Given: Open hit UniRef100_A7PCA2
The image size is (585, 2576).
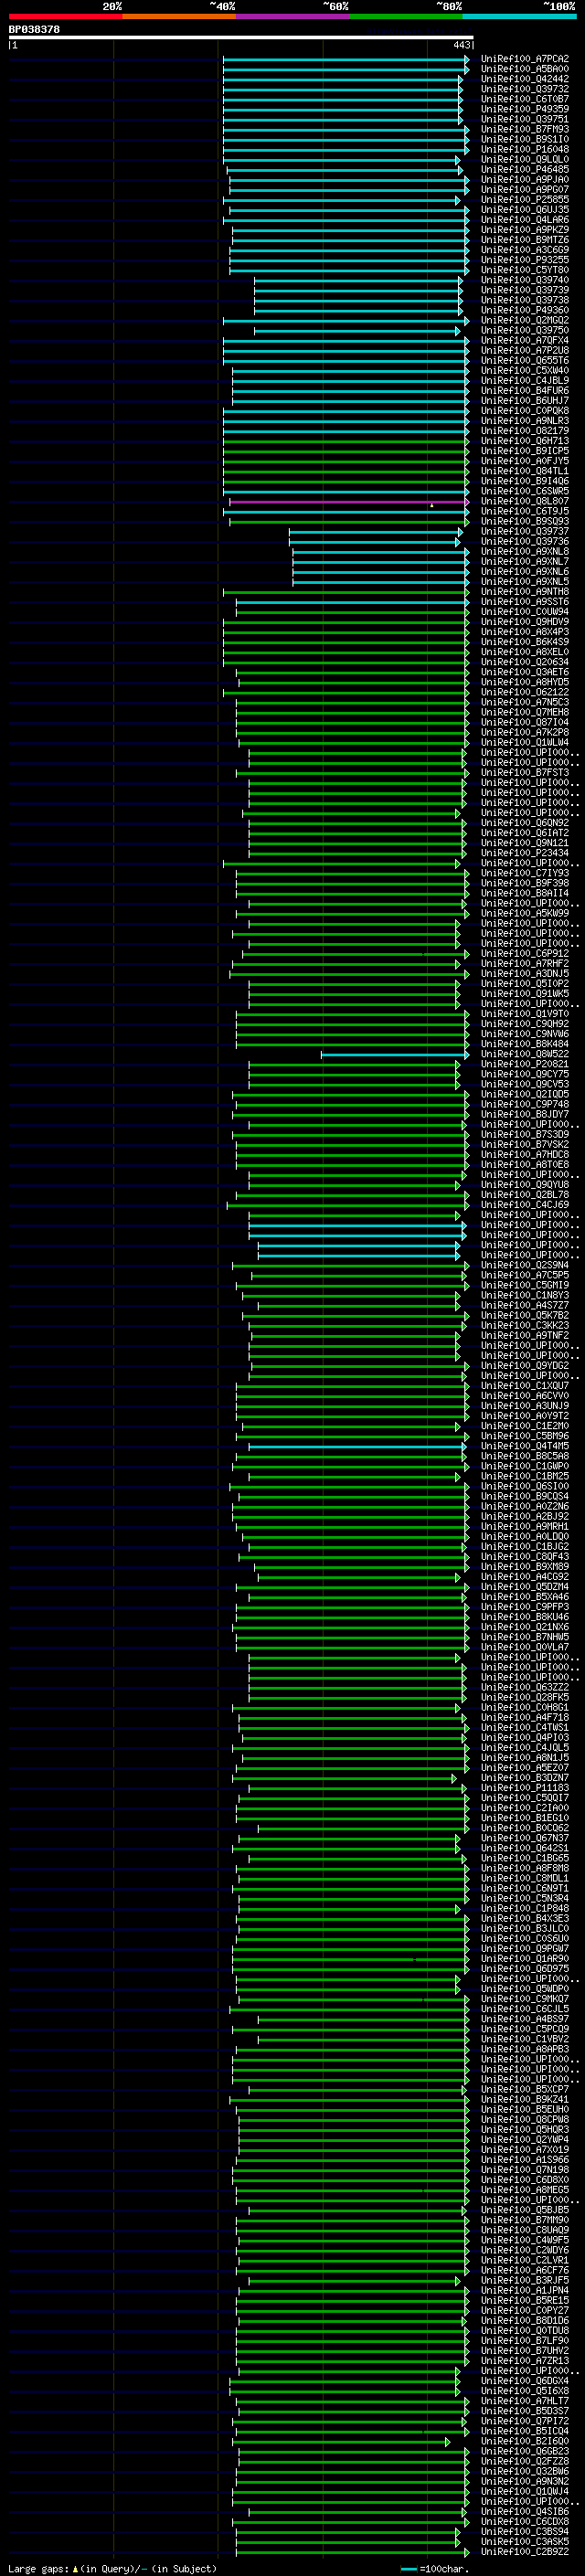Looking at the screenshot, I should (x=525, y=59).
